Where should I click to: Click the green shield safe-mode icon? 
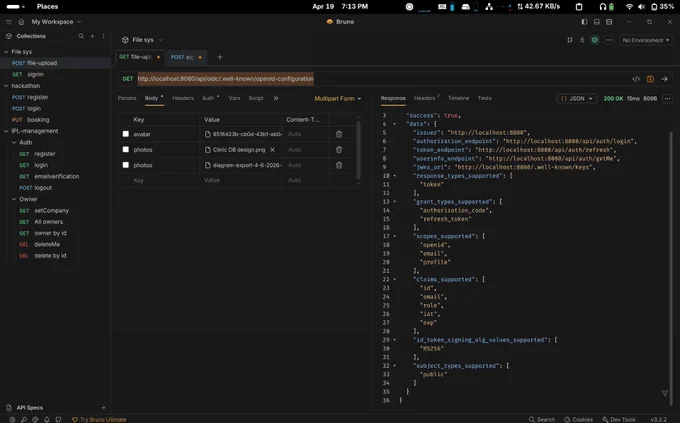tap(595, 40)
